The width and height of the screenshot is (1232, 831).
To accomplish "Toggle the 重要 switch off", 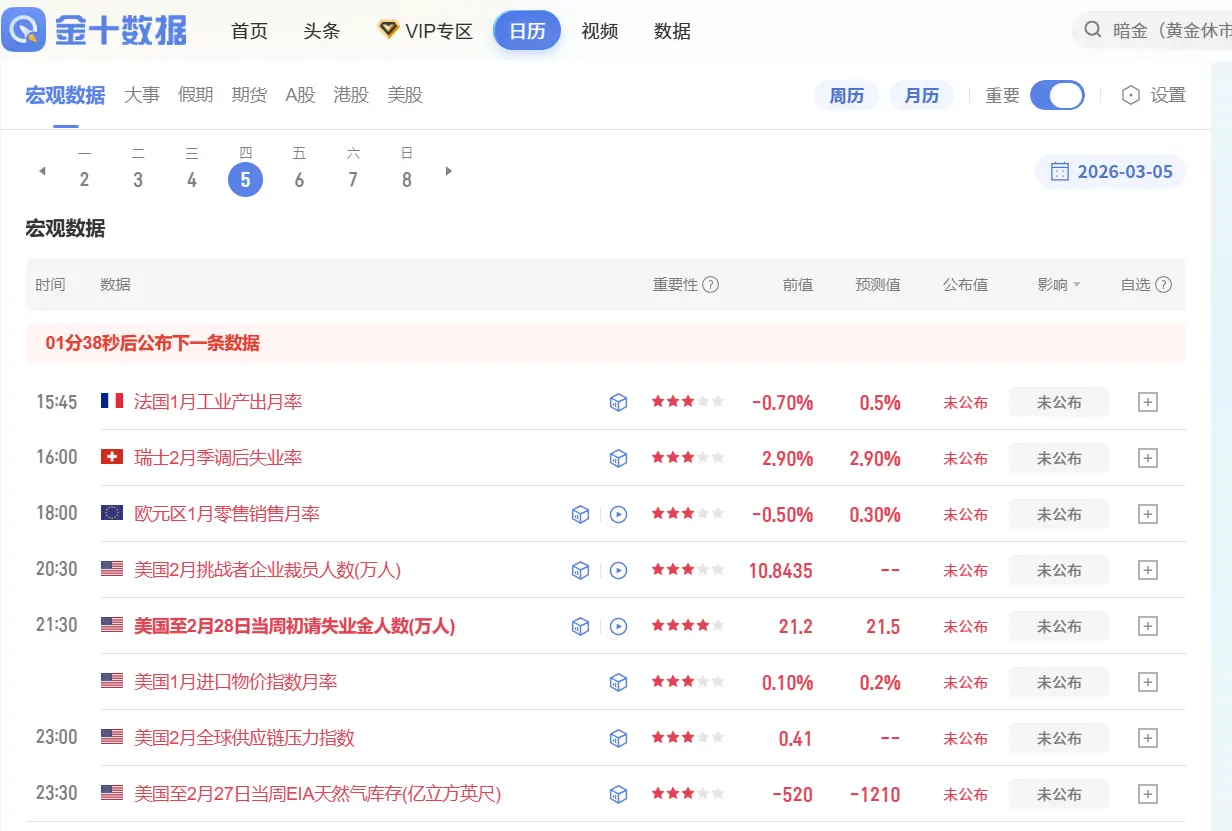I will click(x=1057, y=95).
